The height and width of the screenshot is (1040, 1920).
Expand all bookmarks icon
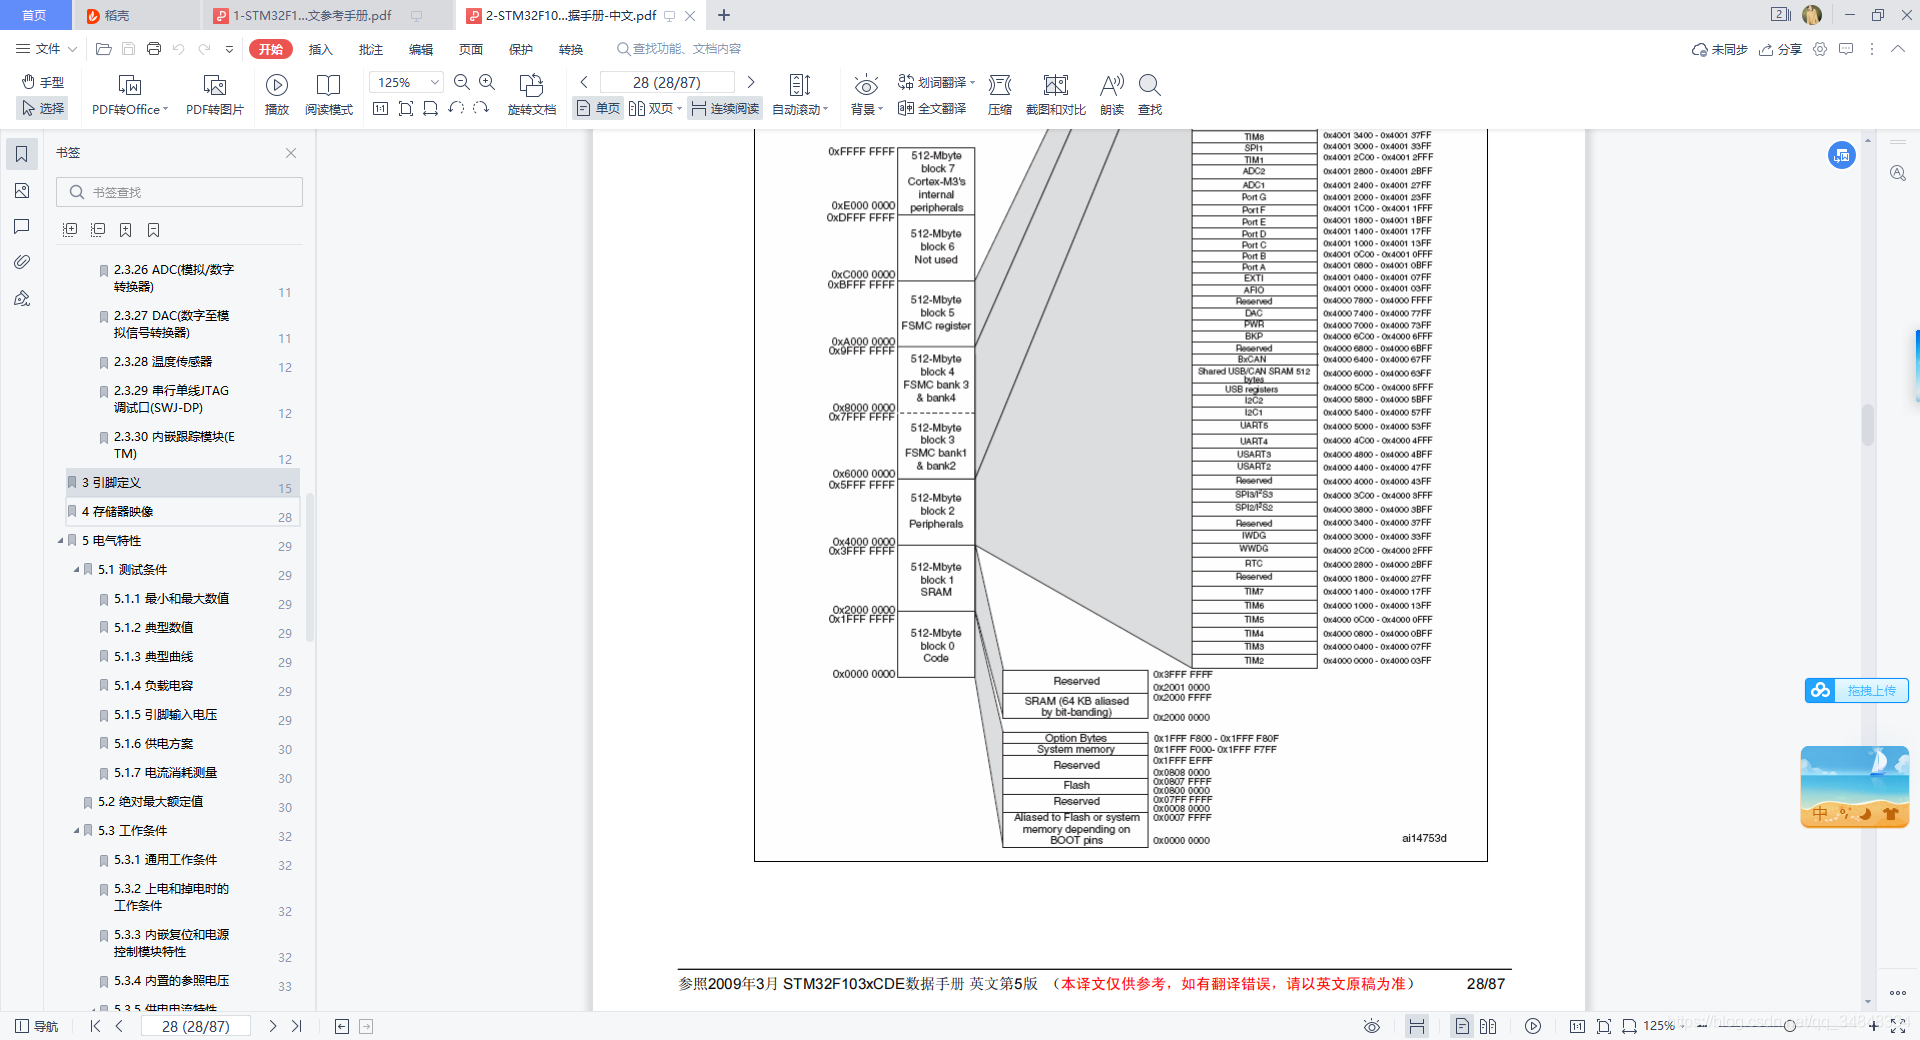pyautogui.click(x=69, y=230)
